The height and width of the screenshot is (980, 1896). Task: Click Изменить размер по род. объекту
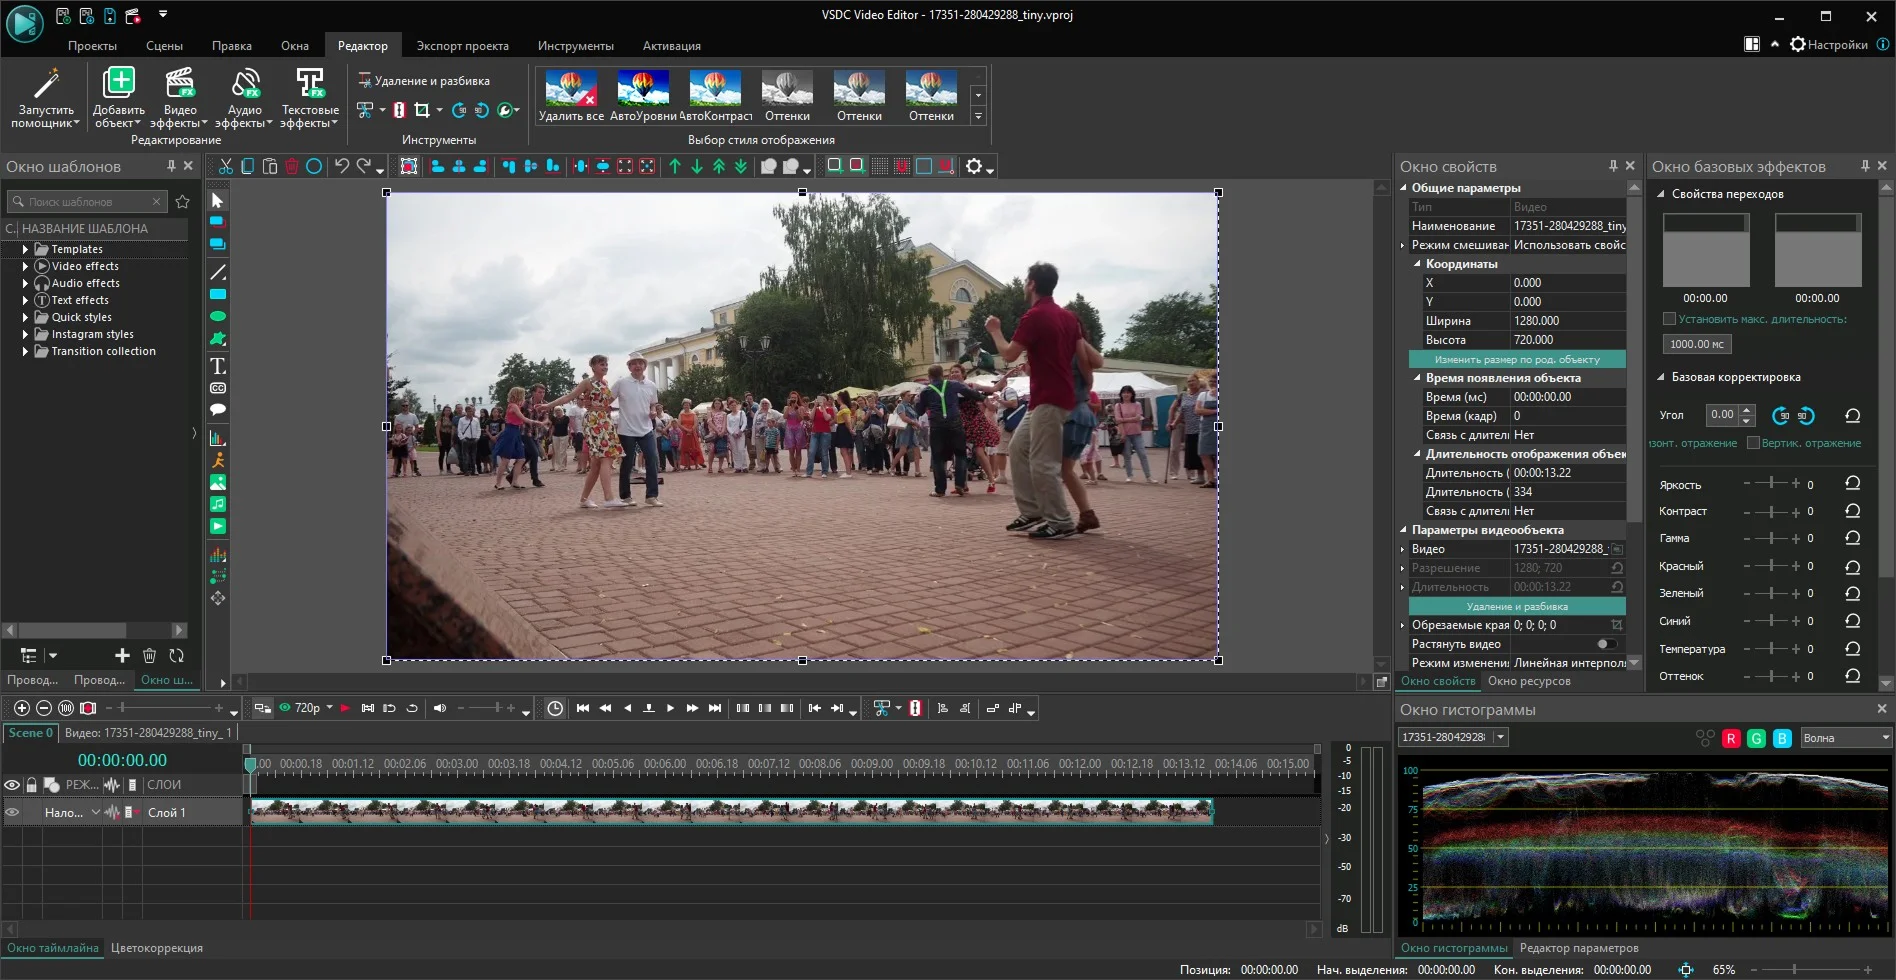(x=1517, y=359)
